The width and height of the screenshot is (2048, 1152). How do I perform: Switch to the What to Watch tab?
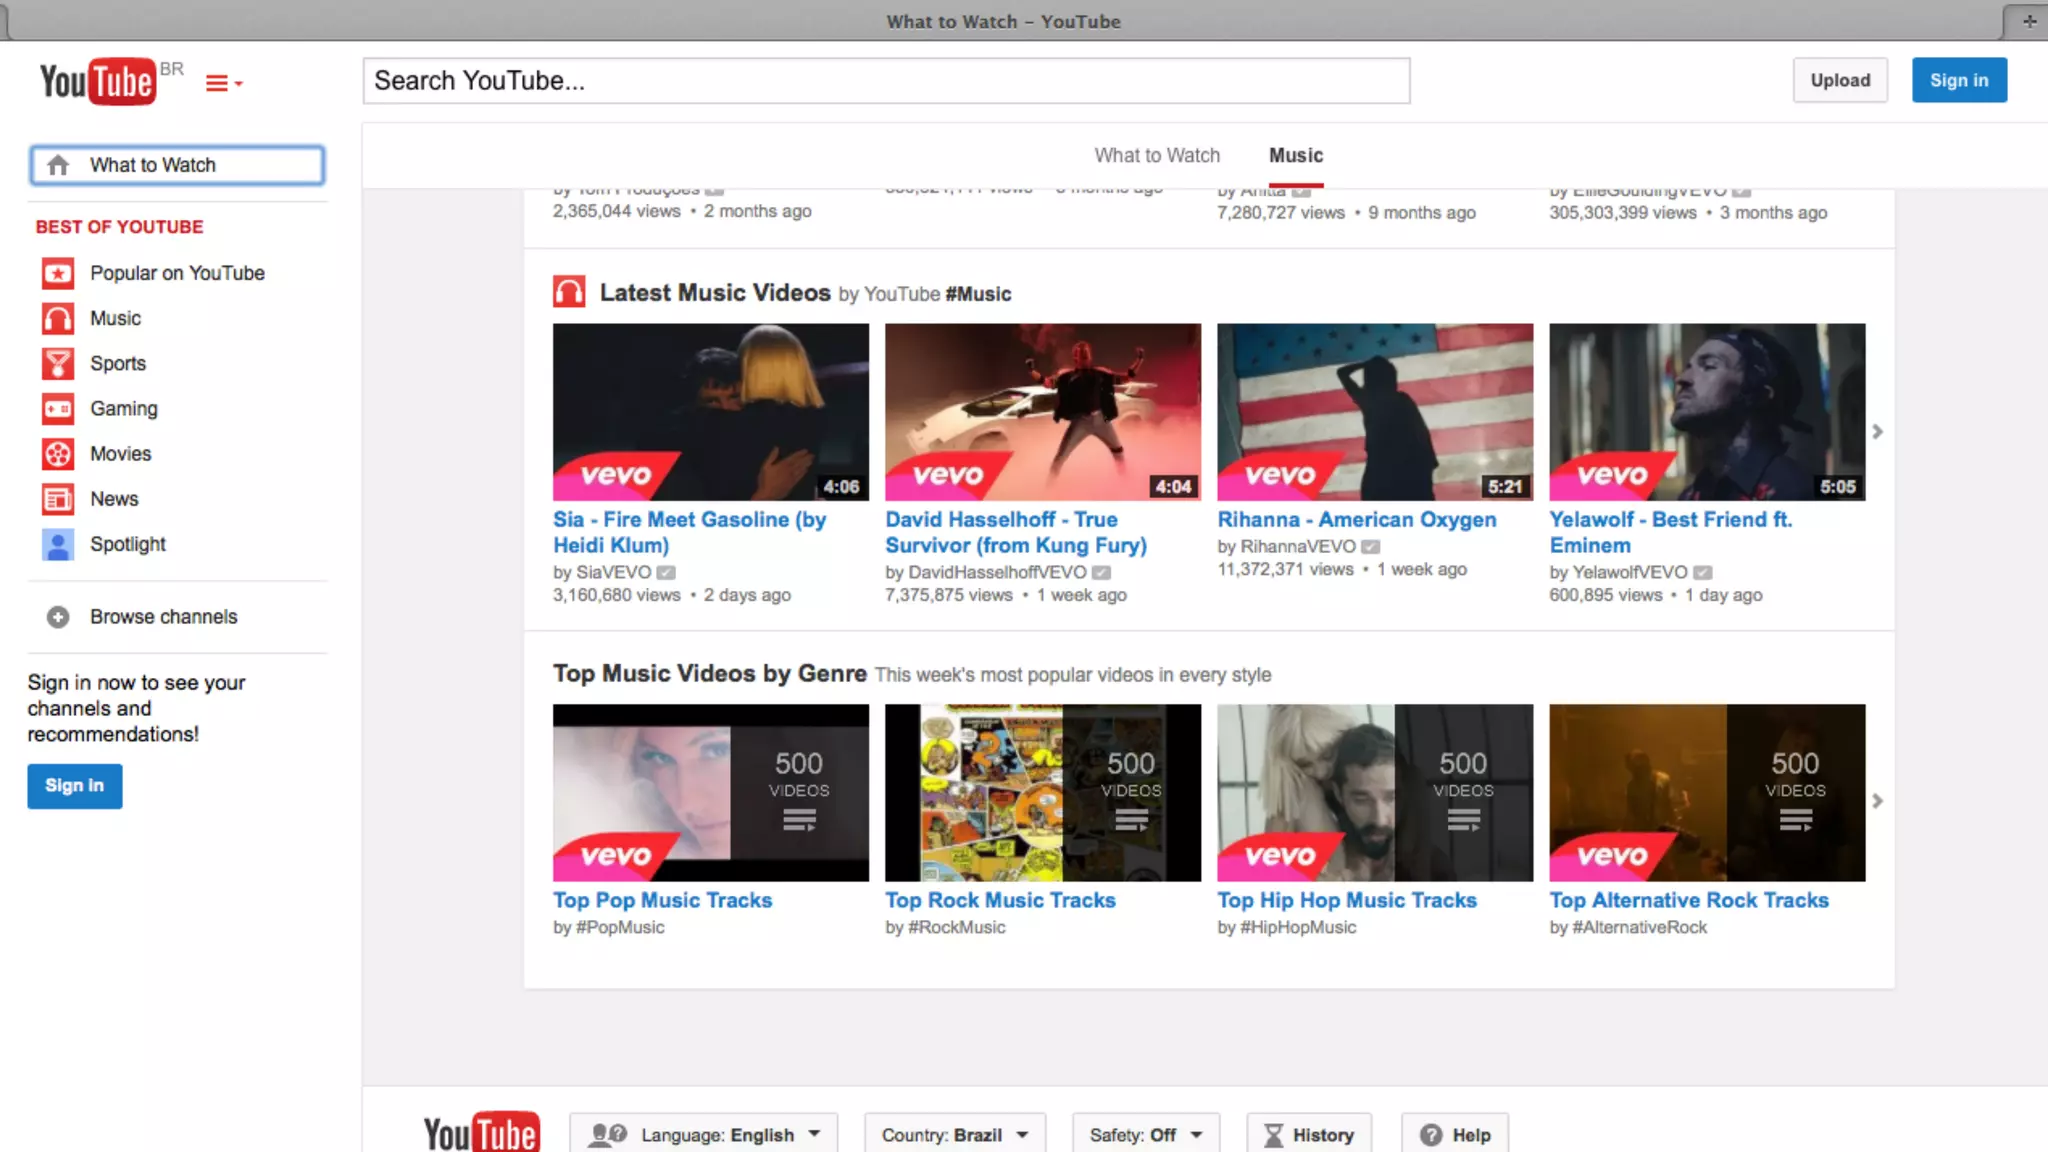coord(1157,155)
